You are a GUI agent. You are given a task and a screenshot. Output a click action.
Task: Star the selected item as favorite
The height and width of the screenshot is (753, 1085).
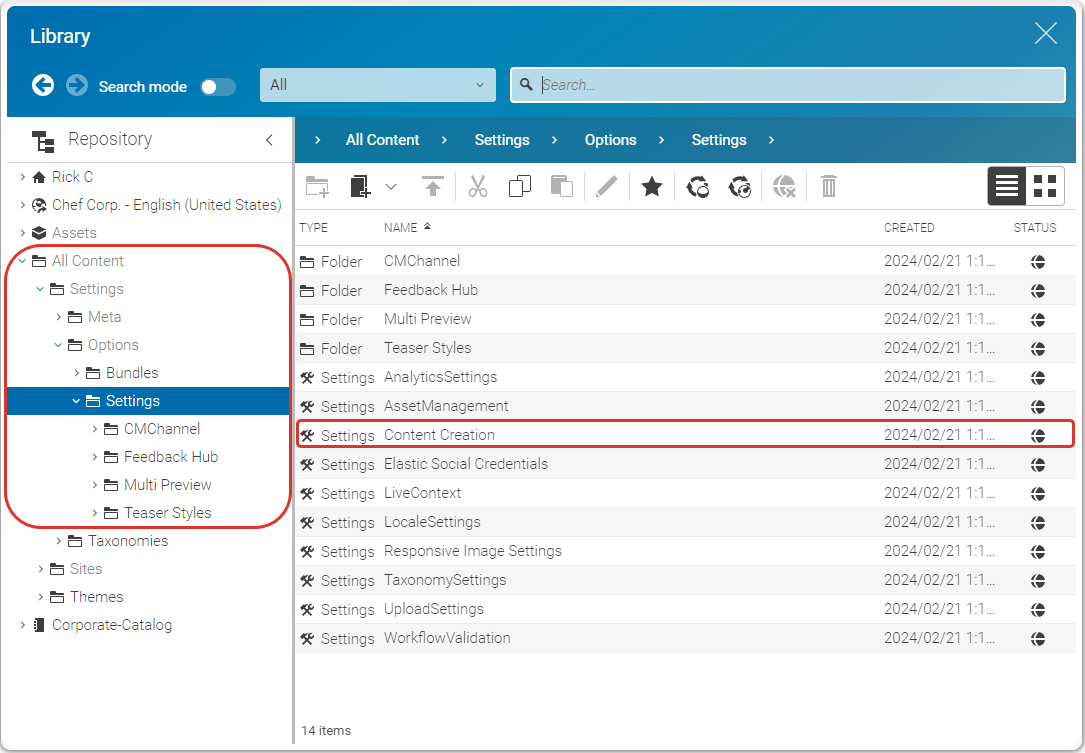pyautogui.click(x=651, y=186)
